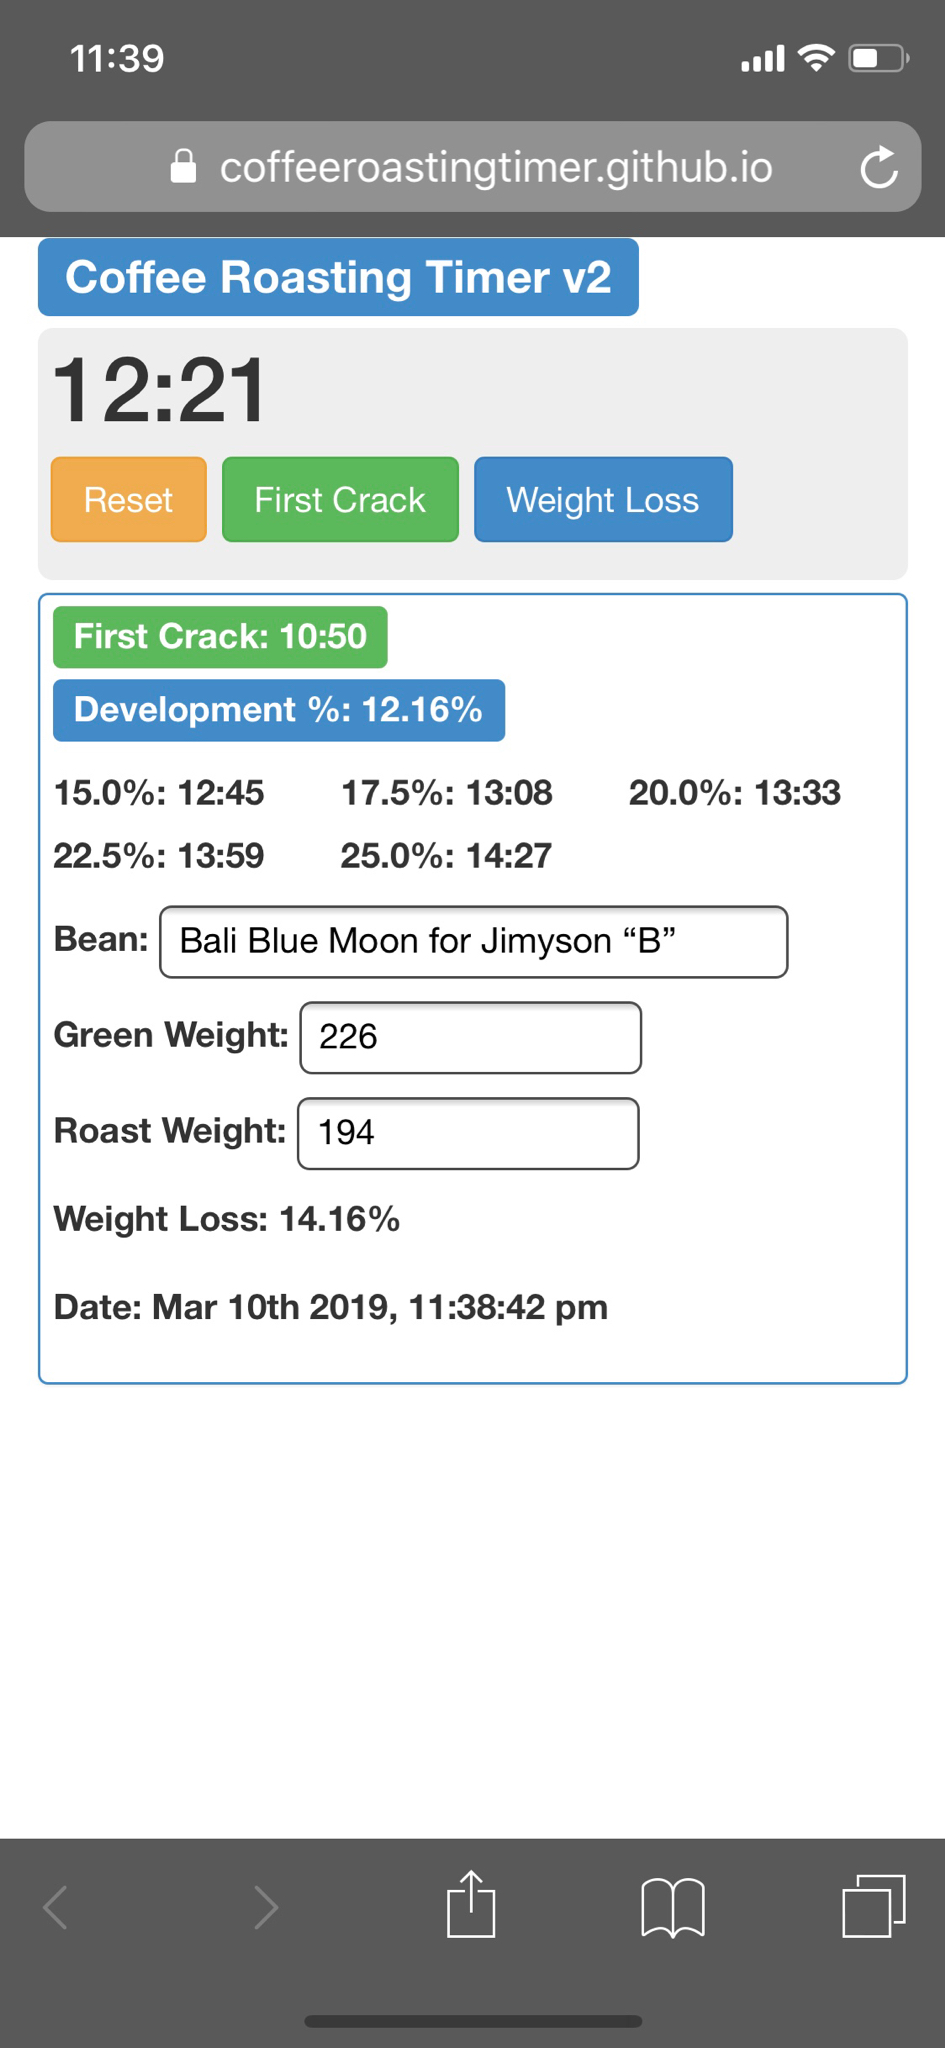Screen dimensions: 945x2048
Task: Click the orange Reset button
Action: tap(129, 500)
